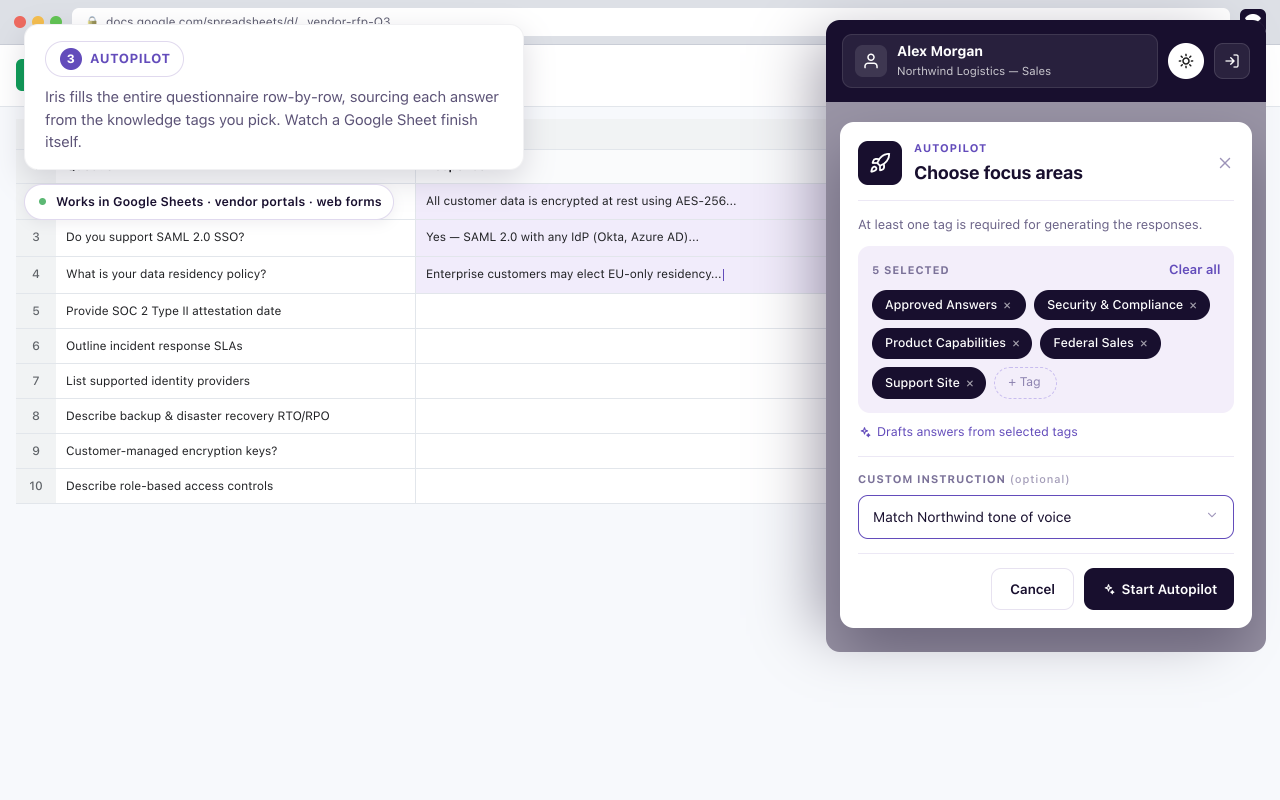Select 'Provide SOC 2 Type II attestation date'

tap(236, 311)
